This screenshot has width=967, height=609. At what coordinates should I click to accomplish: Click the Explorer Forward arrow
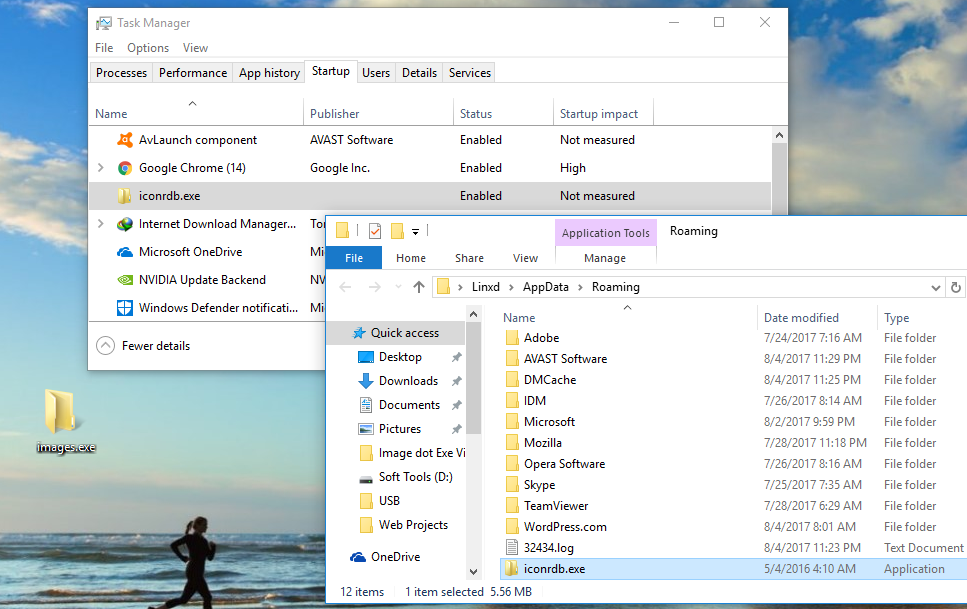tap(374, 287)
